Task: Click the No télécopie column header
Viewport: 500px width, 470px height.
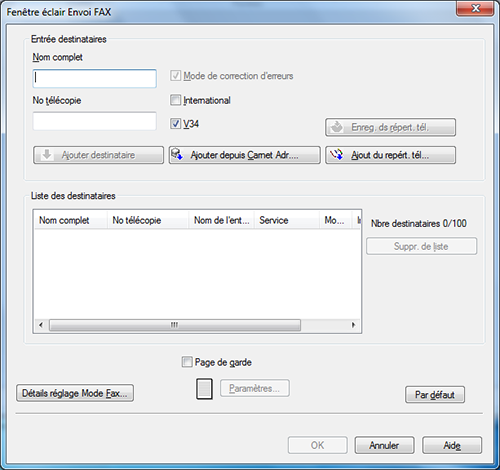Action: click(148, 220)
